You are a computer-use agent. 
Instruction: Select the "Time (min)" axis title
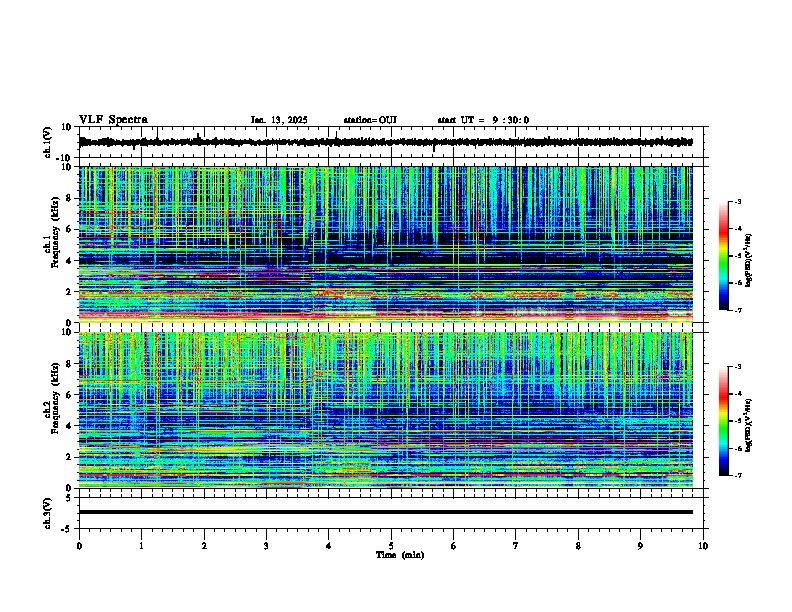pos(400,555)
